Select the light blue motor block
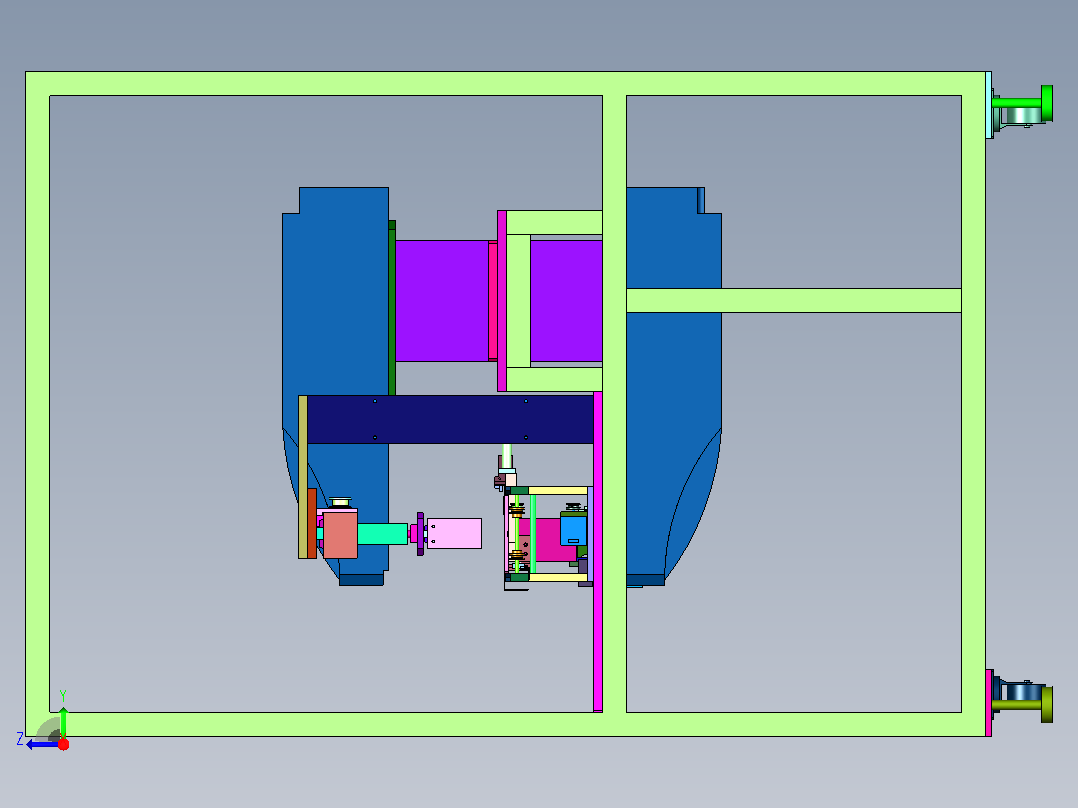 pos(573,529)
